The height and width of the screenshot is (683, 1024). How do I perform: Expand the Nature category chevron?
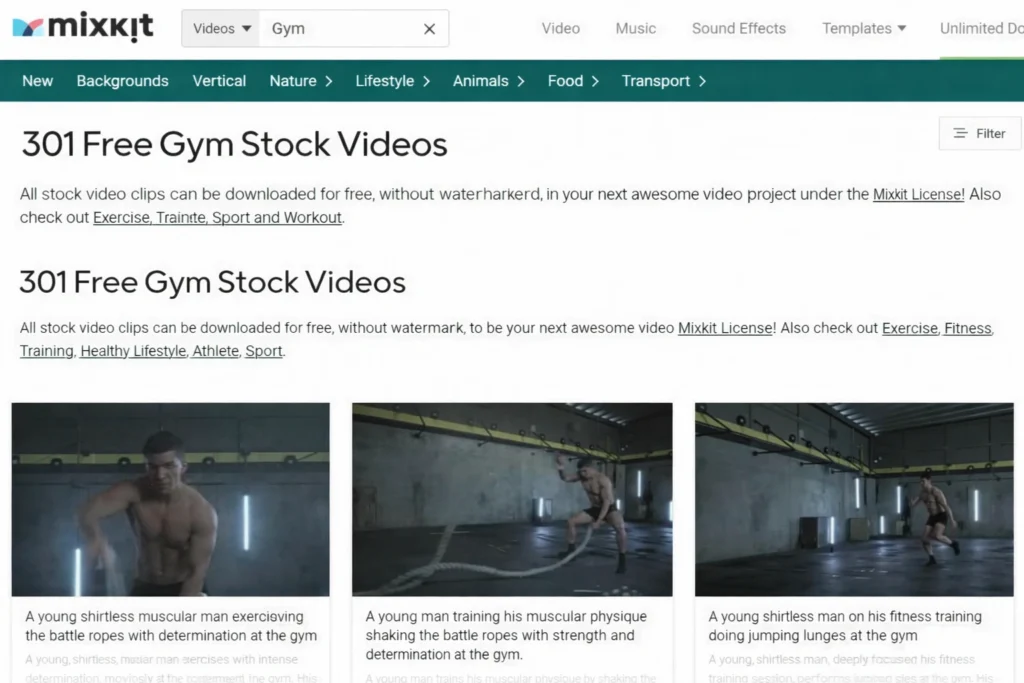pyautogui.click(x=328, y=81)
